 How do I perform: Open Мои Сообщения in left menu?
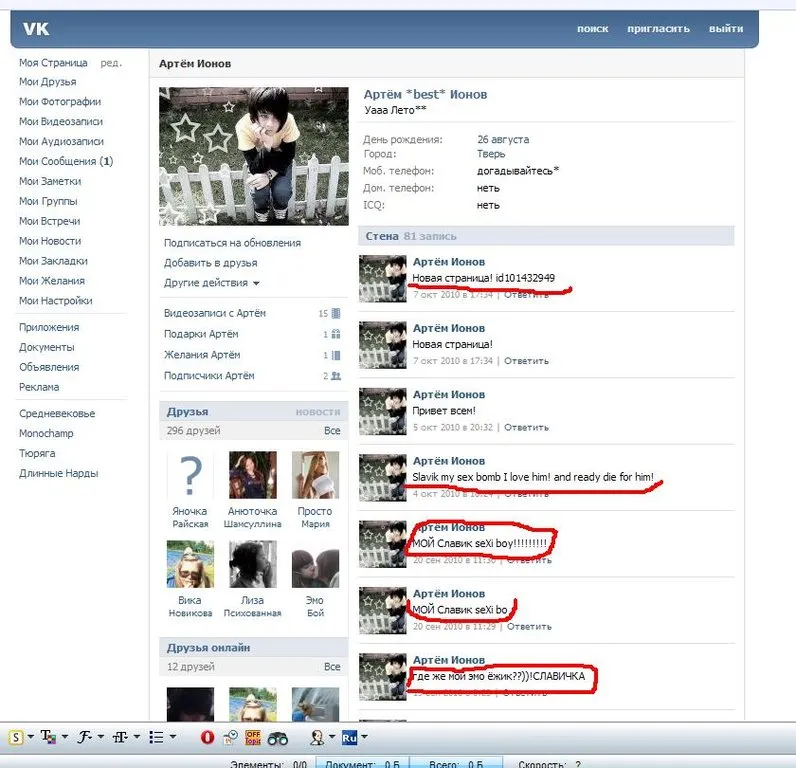coord(66,161)
